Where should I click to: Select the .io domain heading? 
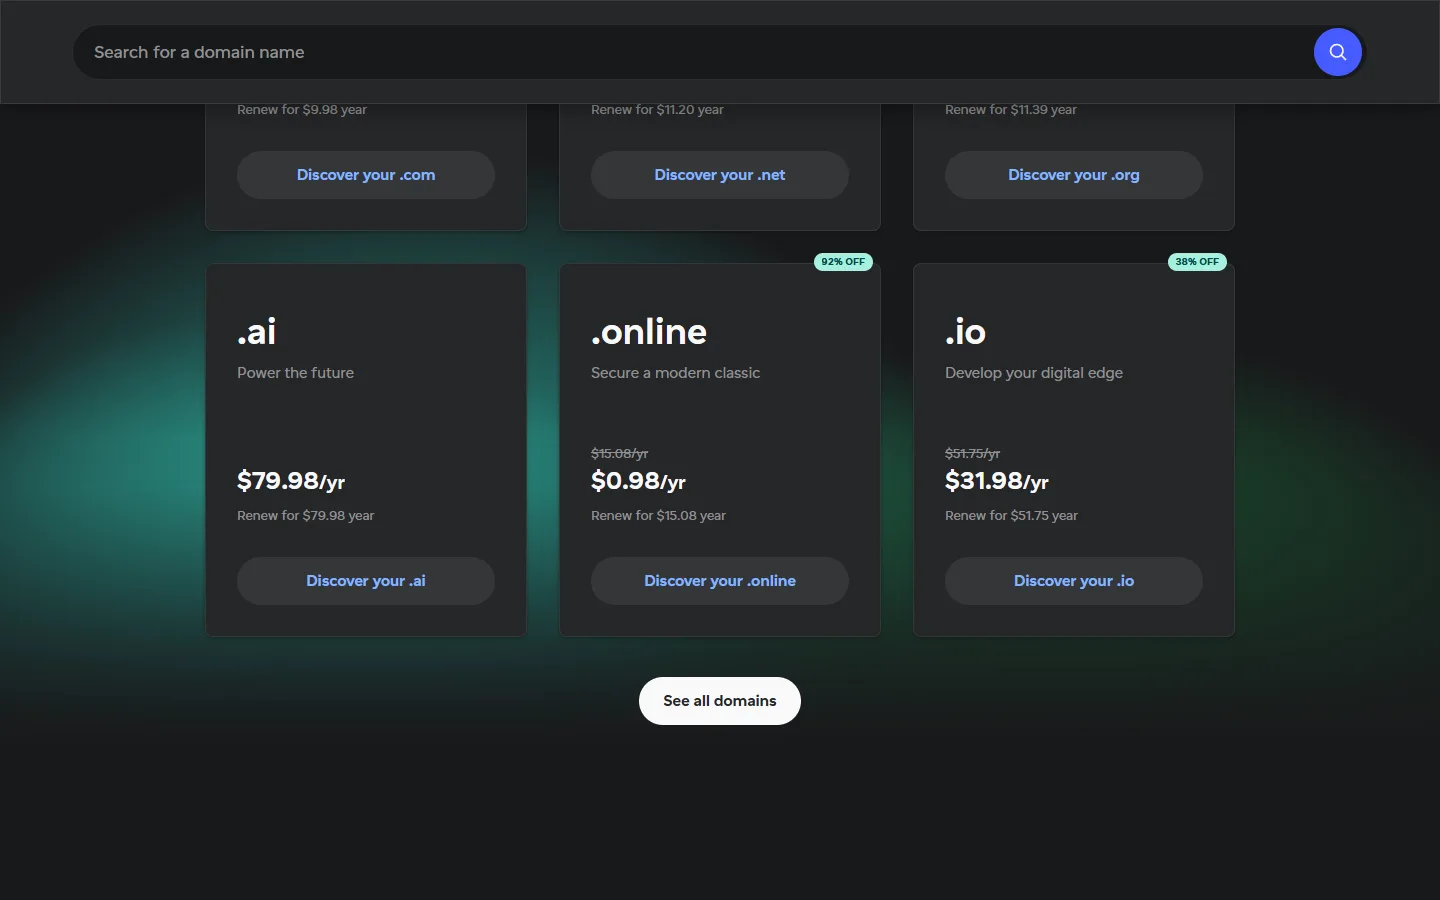coord(966,332)
